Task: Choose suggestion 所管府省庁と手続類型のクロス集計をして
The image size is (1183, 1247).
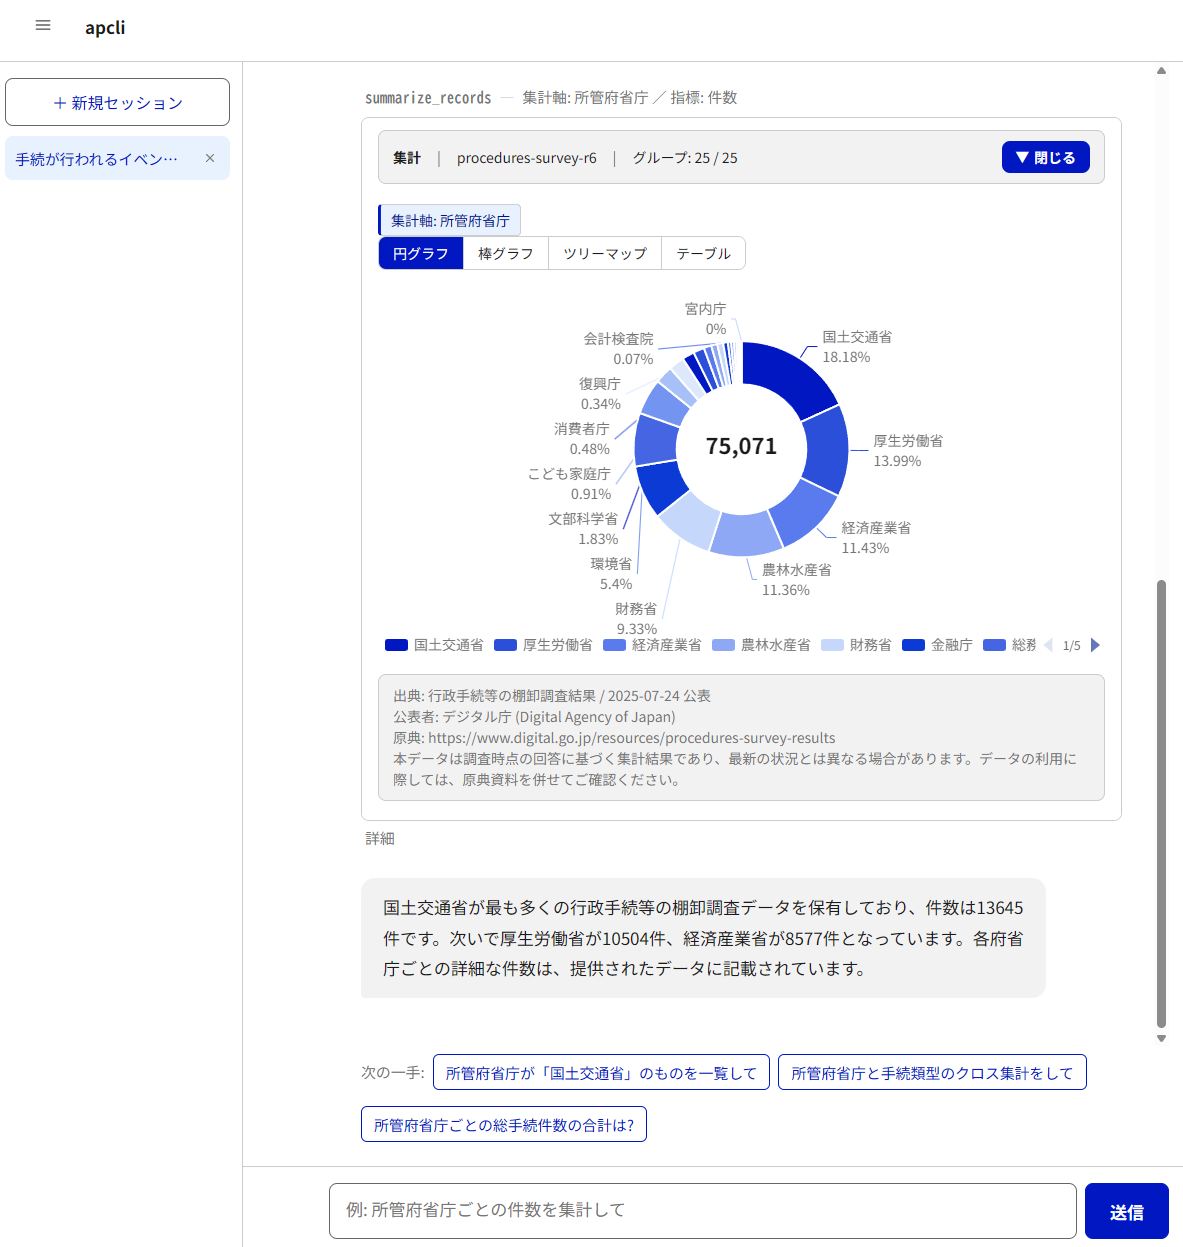Action: pyautogui.click(x=932, y=1072)
